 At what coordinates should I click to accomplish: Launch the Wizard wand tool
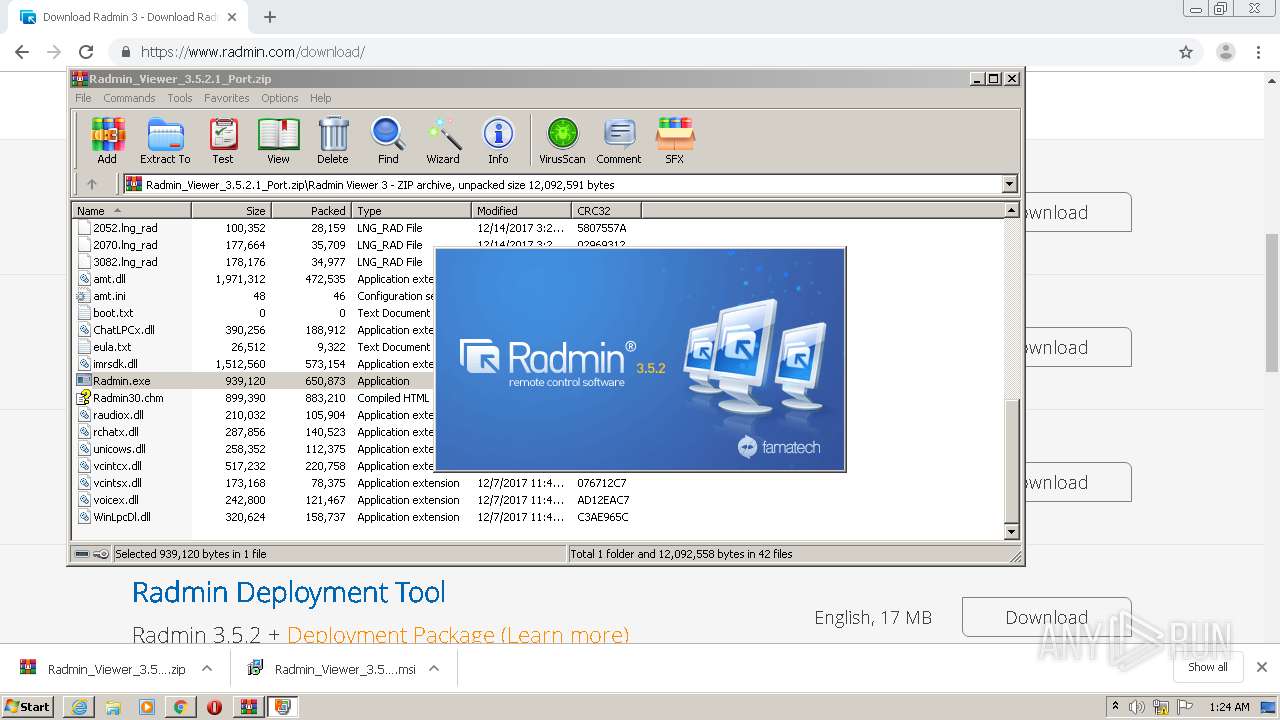(443, 141)
